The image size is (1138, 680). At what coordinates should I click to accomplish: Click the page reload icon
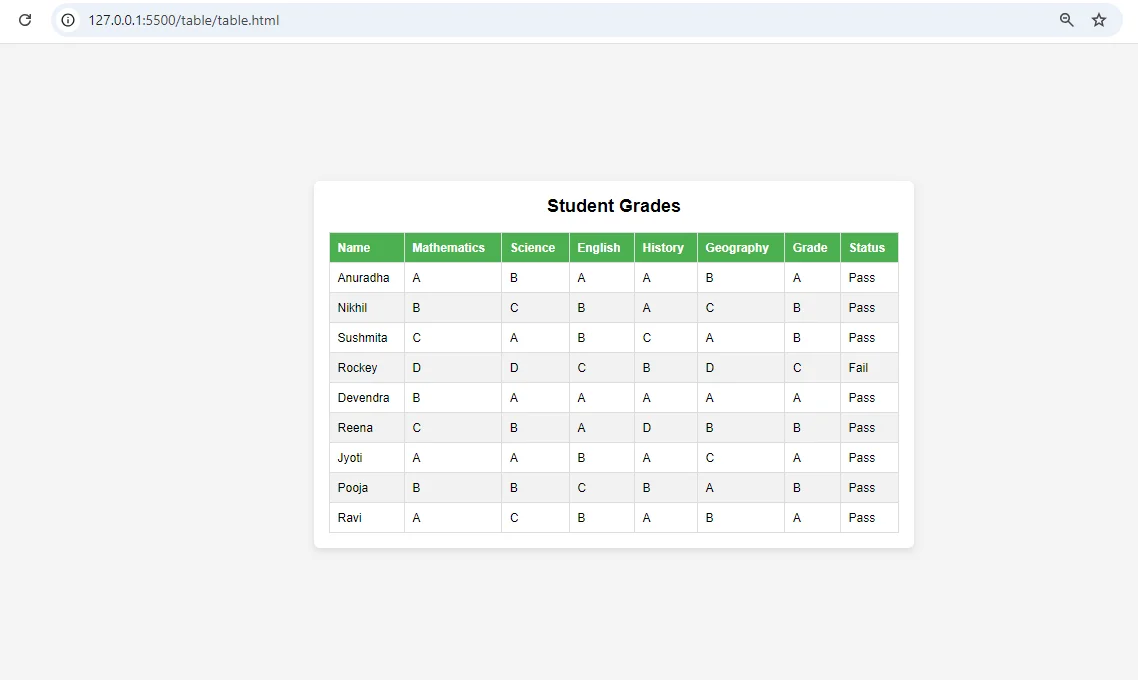25,19
